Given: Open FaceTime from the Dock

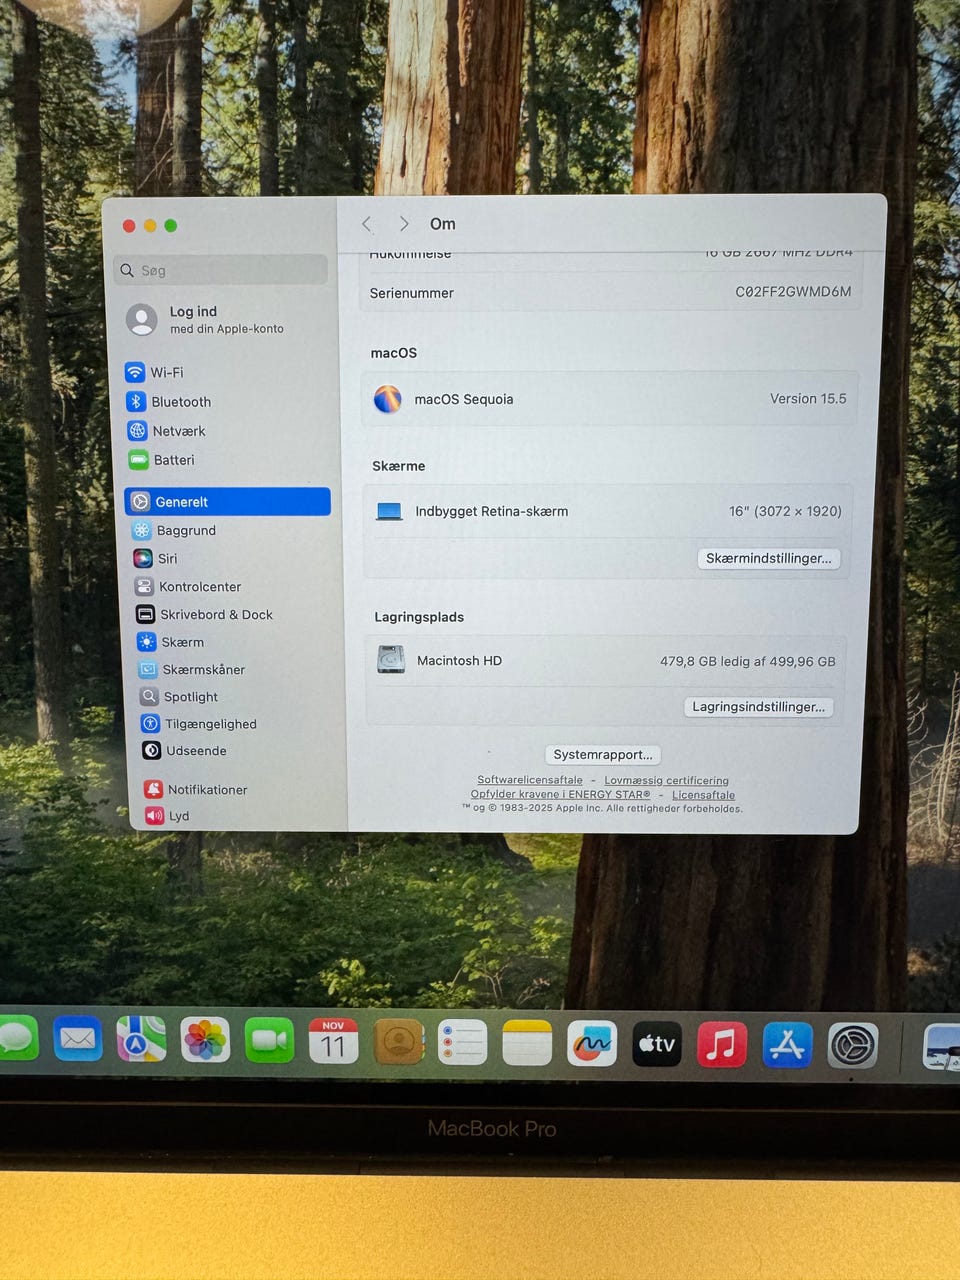Looking at the screenshot, I should [x=269, y=1041].
